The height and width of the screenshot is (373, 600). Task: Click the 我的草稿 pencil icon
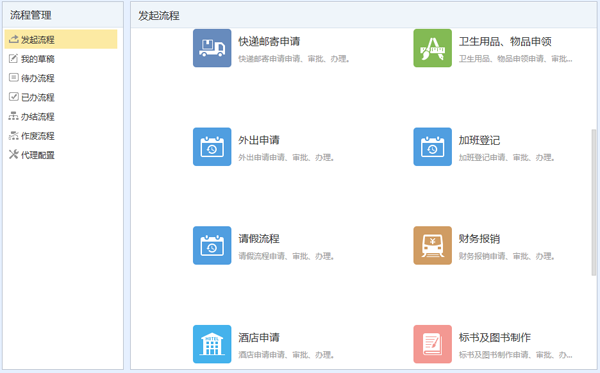[13, 59]
